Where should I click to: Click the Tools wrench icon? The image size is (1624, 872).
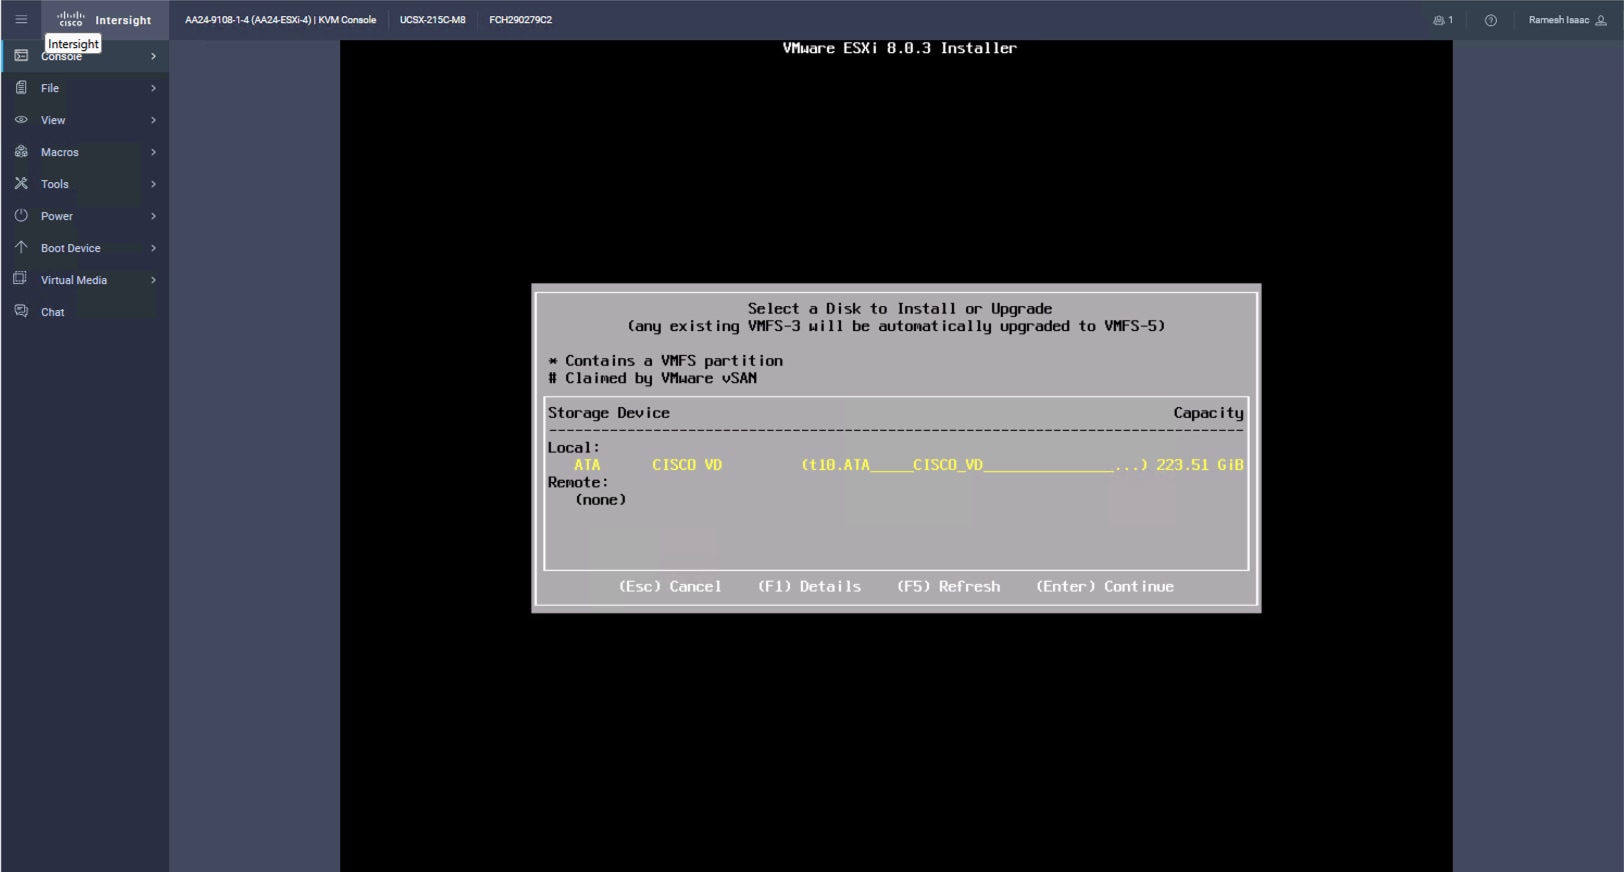tap(21, 184)
